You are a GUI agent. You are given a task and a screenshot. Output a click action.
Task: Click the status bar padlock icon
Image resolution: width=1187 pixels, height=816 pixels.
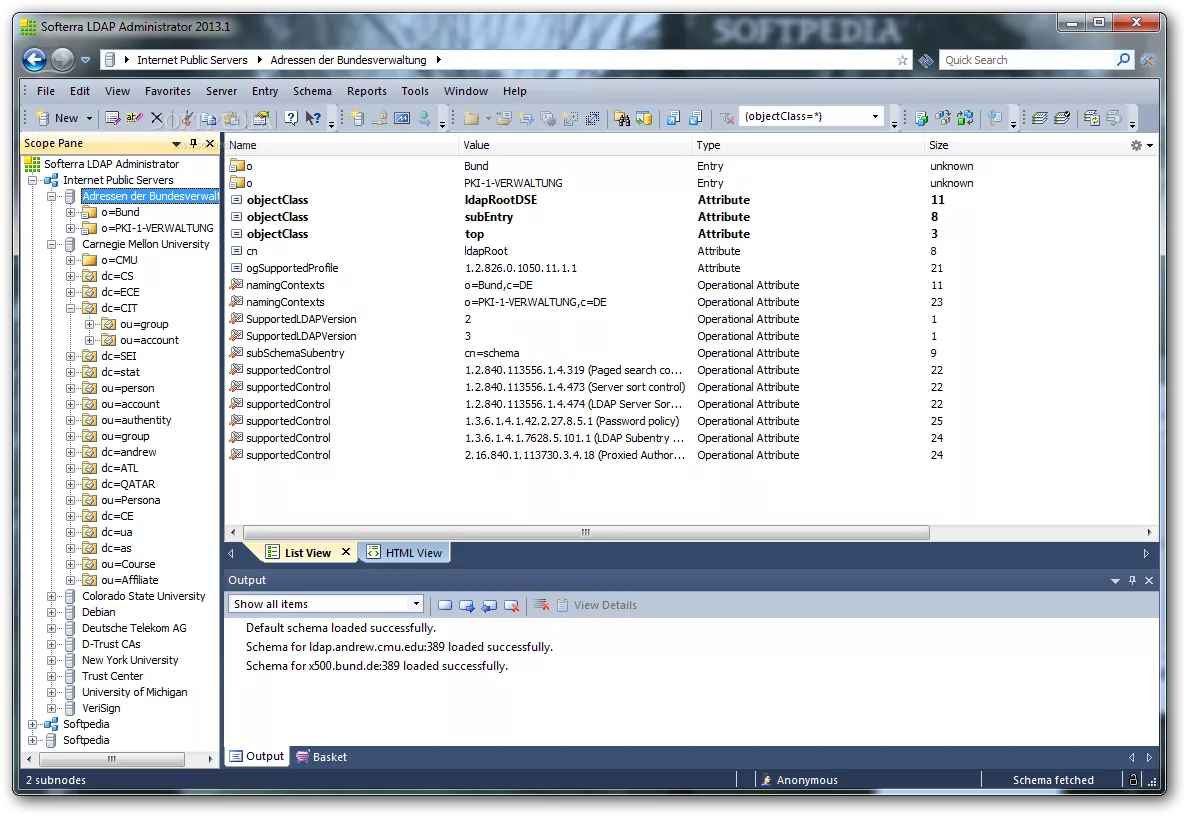pos(1133,780)
